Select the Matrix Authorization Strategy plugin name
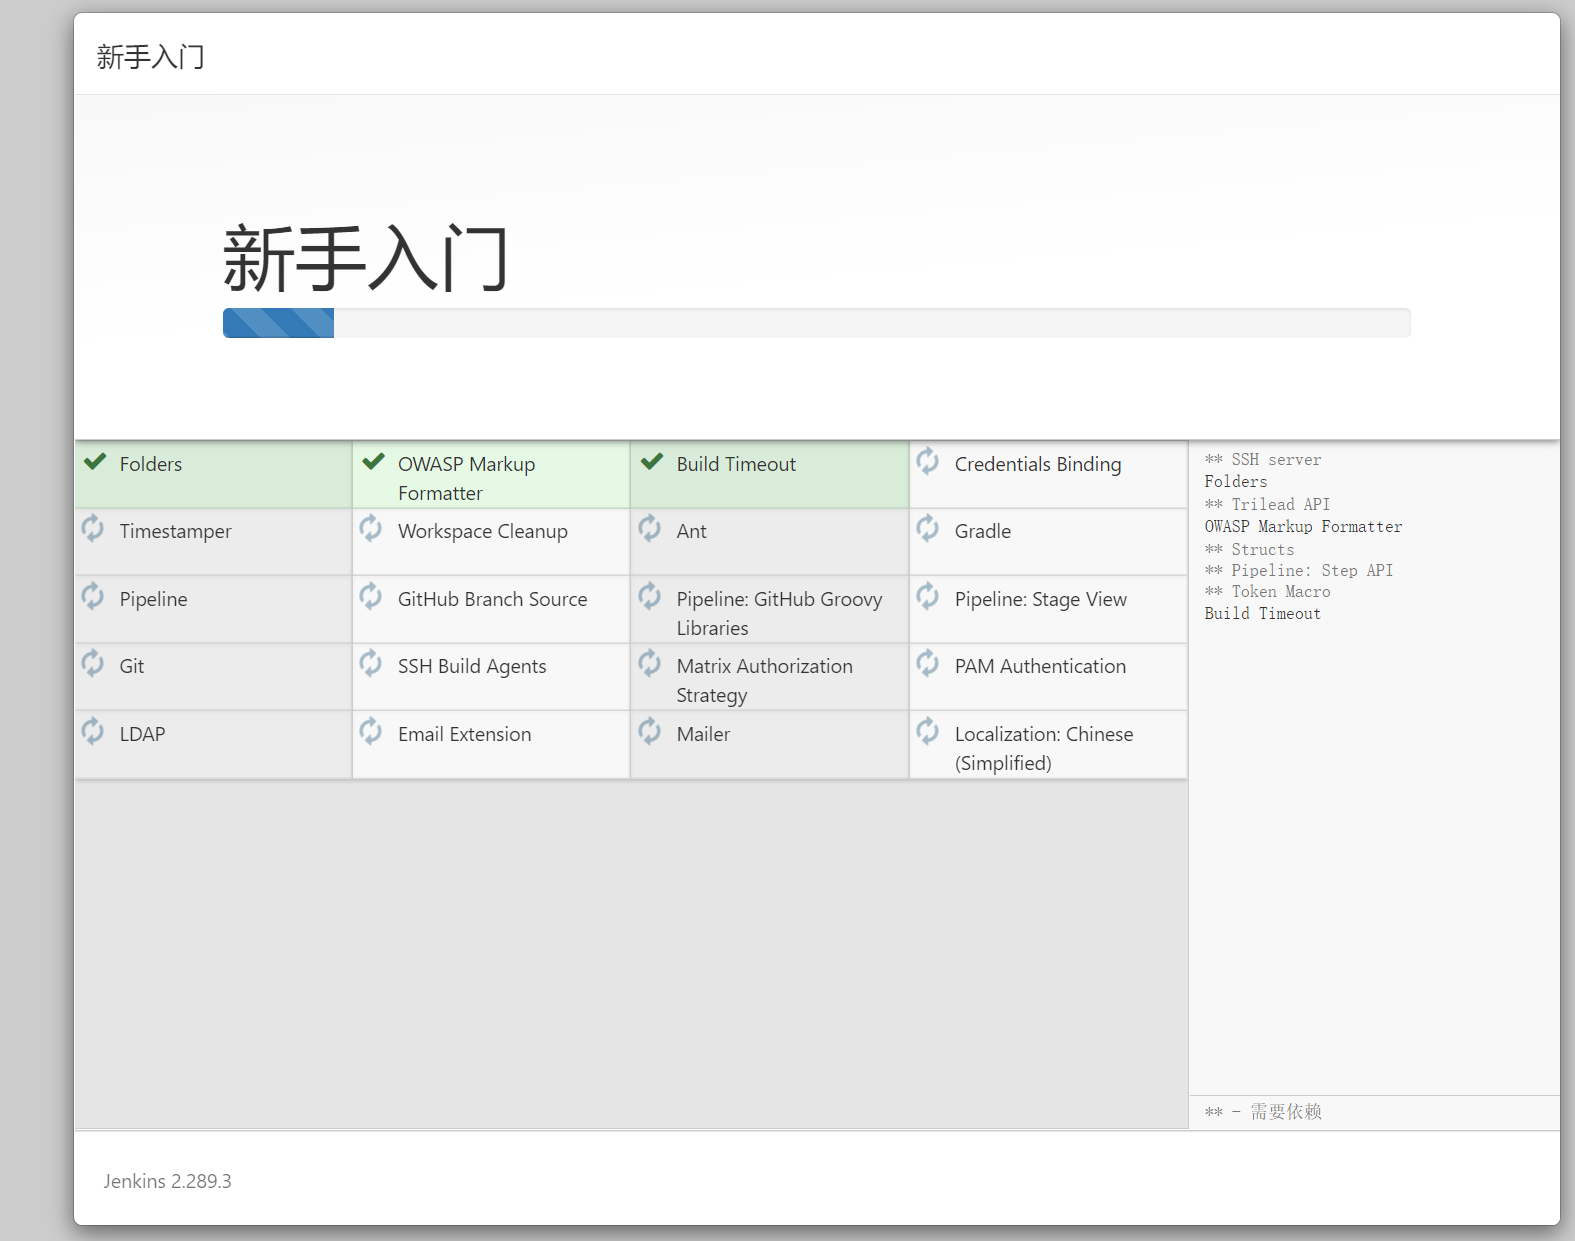 [x=765, y=680]
